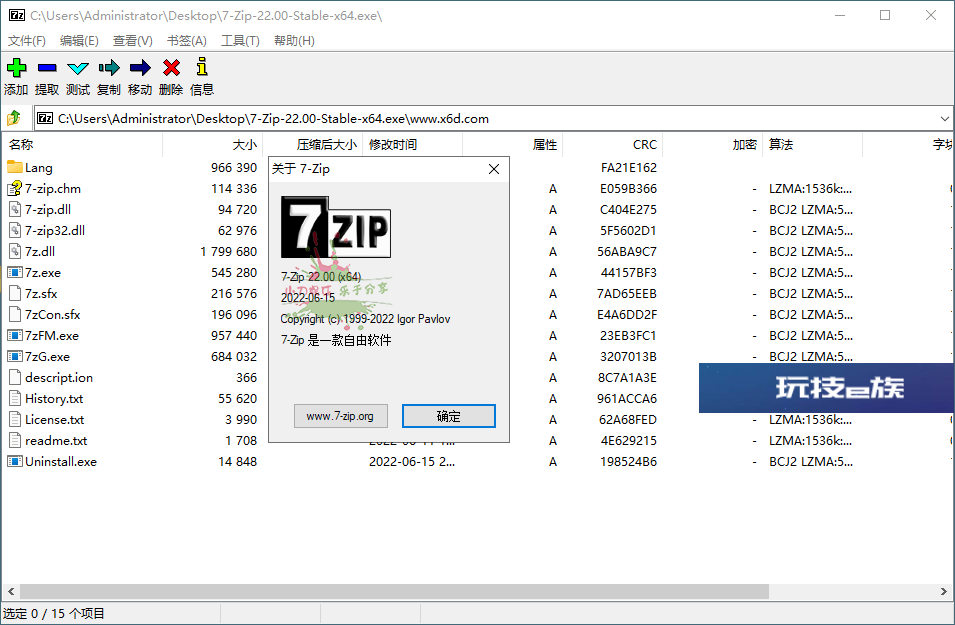Screen dimensions: 955x625
Task: Select the 7zG.exe application icon
Action: click(15, 356)
